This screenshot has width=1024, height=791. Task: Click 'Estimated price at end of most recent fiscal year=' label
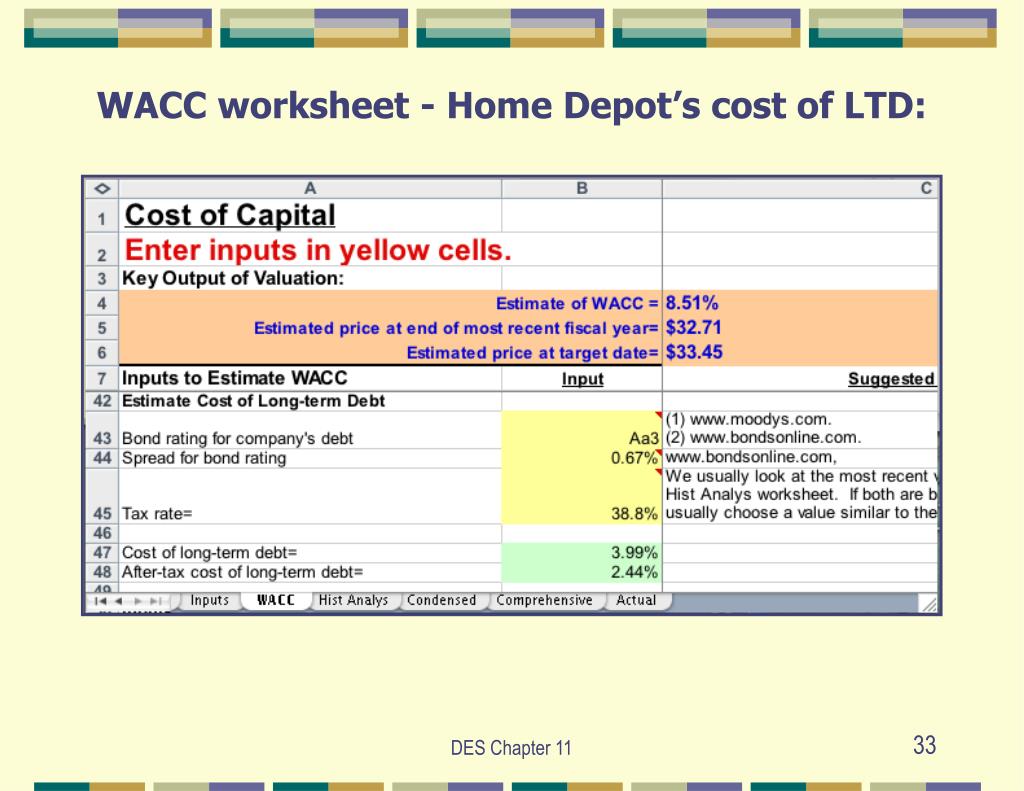[x=456, y=328]
